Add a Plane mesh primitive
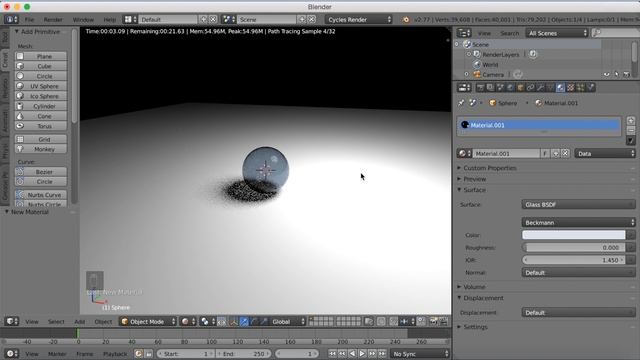Image resolution: width=640 pixels, height=360 pixels. [41, 56]
